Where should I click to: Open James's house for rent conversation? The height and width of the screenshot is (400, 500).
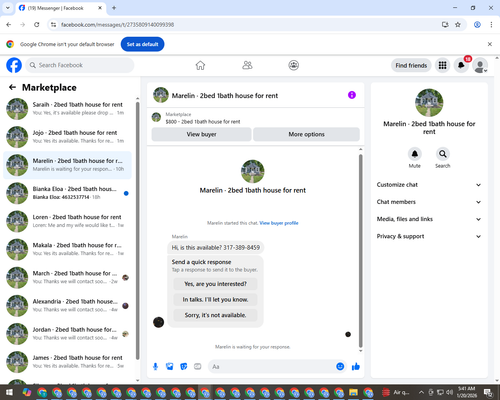coord(67,362)
